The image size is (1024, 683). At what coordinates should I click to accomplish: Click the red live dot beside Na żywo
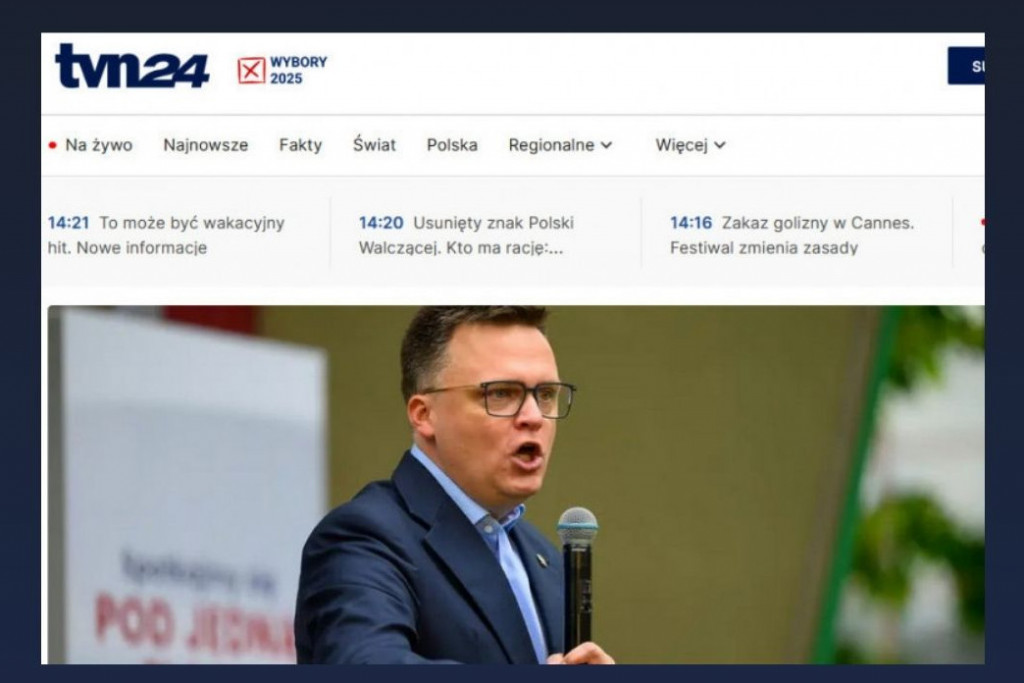(53, 145)
